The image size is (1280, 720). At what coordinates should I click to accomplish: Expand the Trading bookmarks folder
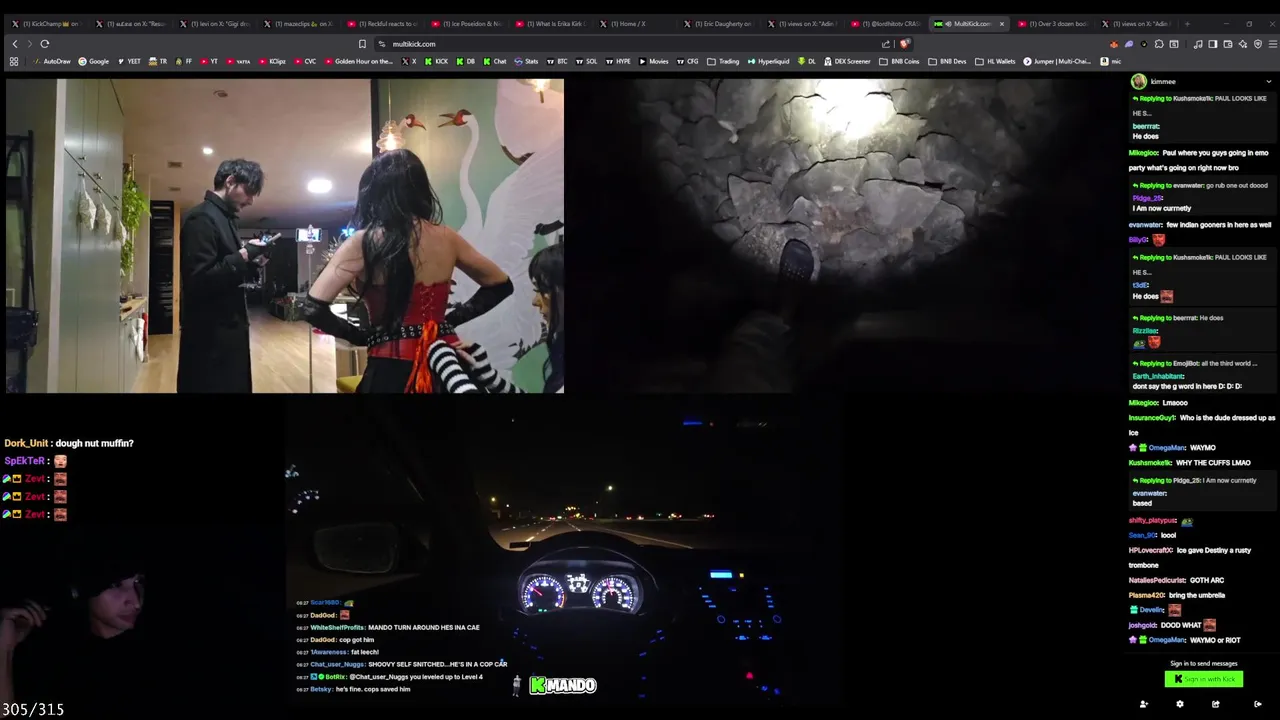pyautogui.click(x=723, y=61)
